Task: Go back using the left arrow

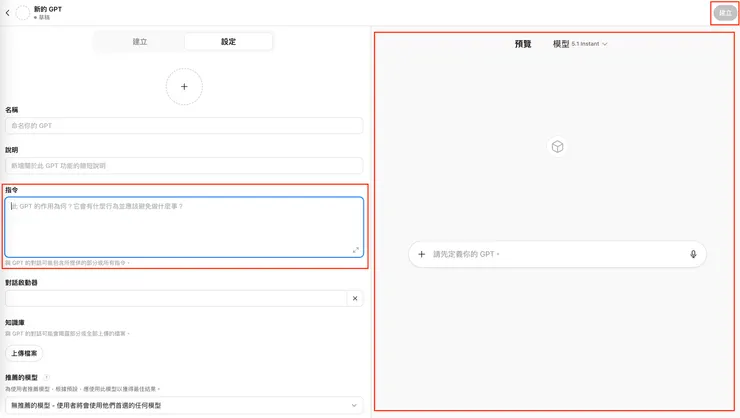Action: click(8, 13)
